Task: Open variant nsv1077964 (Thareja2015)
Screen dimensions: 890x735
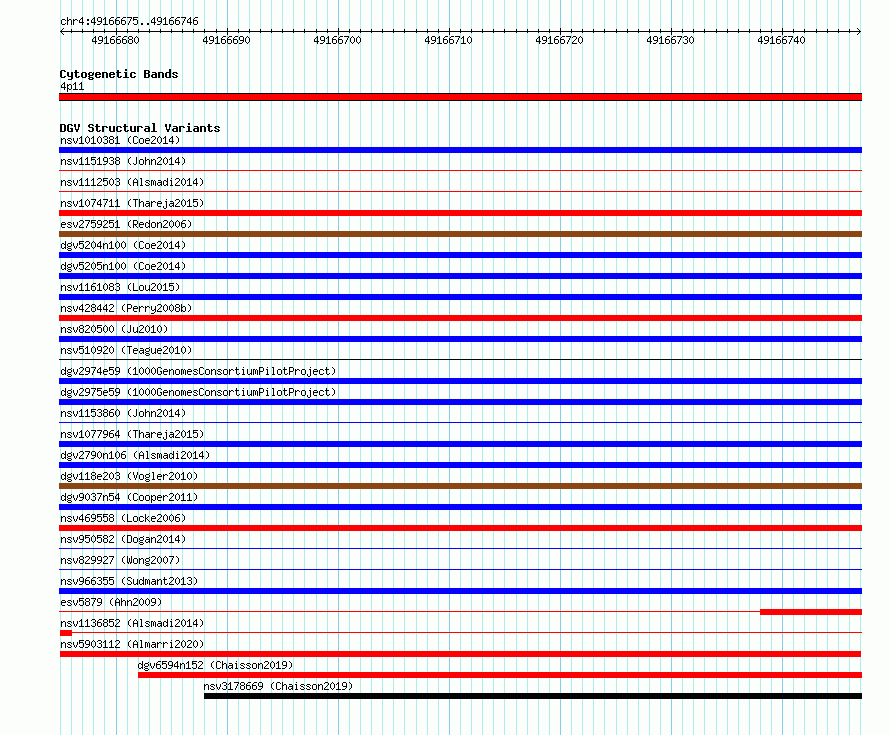Action: (132, 434)
